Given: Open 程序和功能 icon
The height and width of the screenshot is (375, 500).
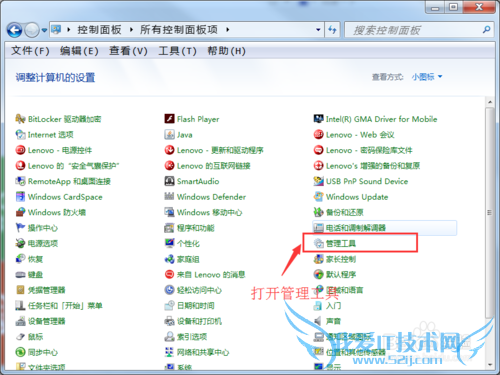Looking at the screenshot, I should pyautogui.click(x=169, y=228).
